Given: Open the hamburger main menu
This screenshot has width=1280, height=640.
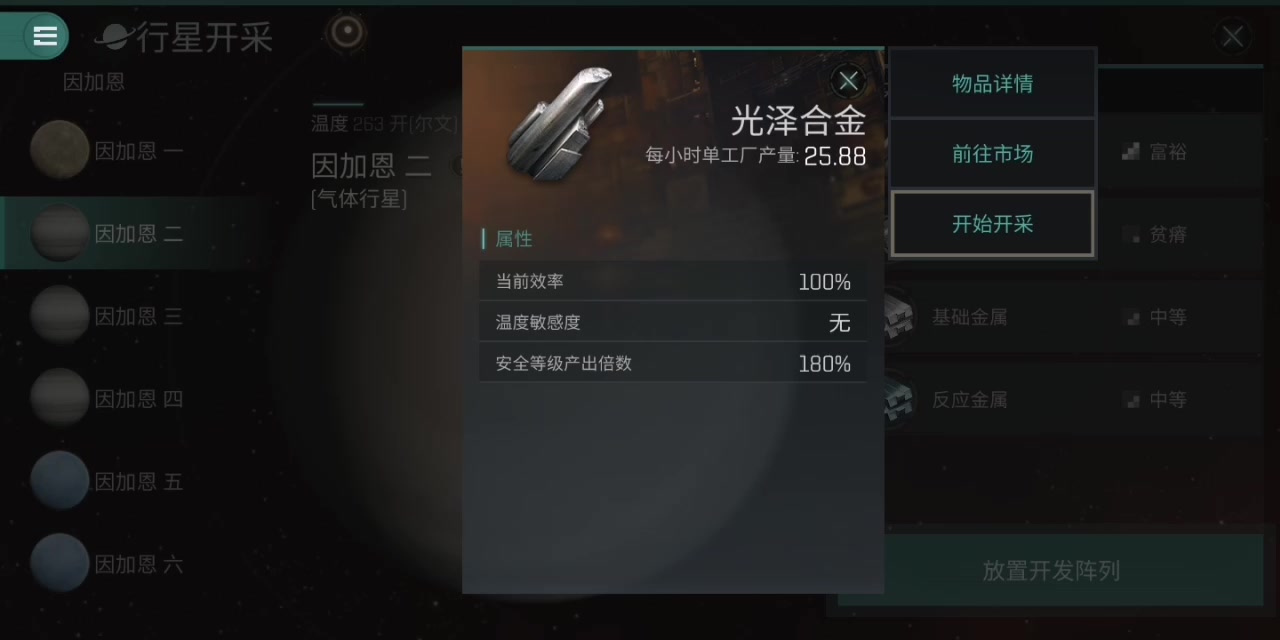Looking at the screenshot, I should (44, 36).
